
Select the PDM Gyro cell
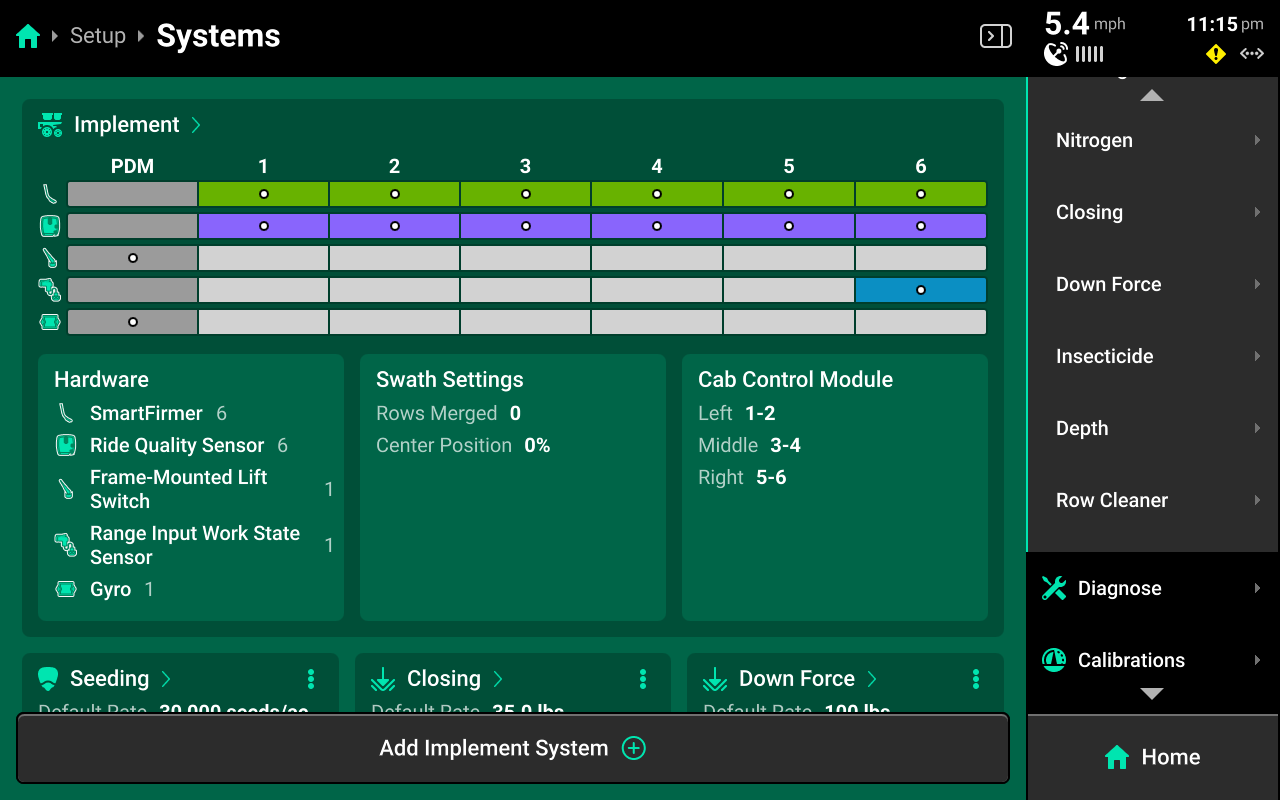click(133, 322)
